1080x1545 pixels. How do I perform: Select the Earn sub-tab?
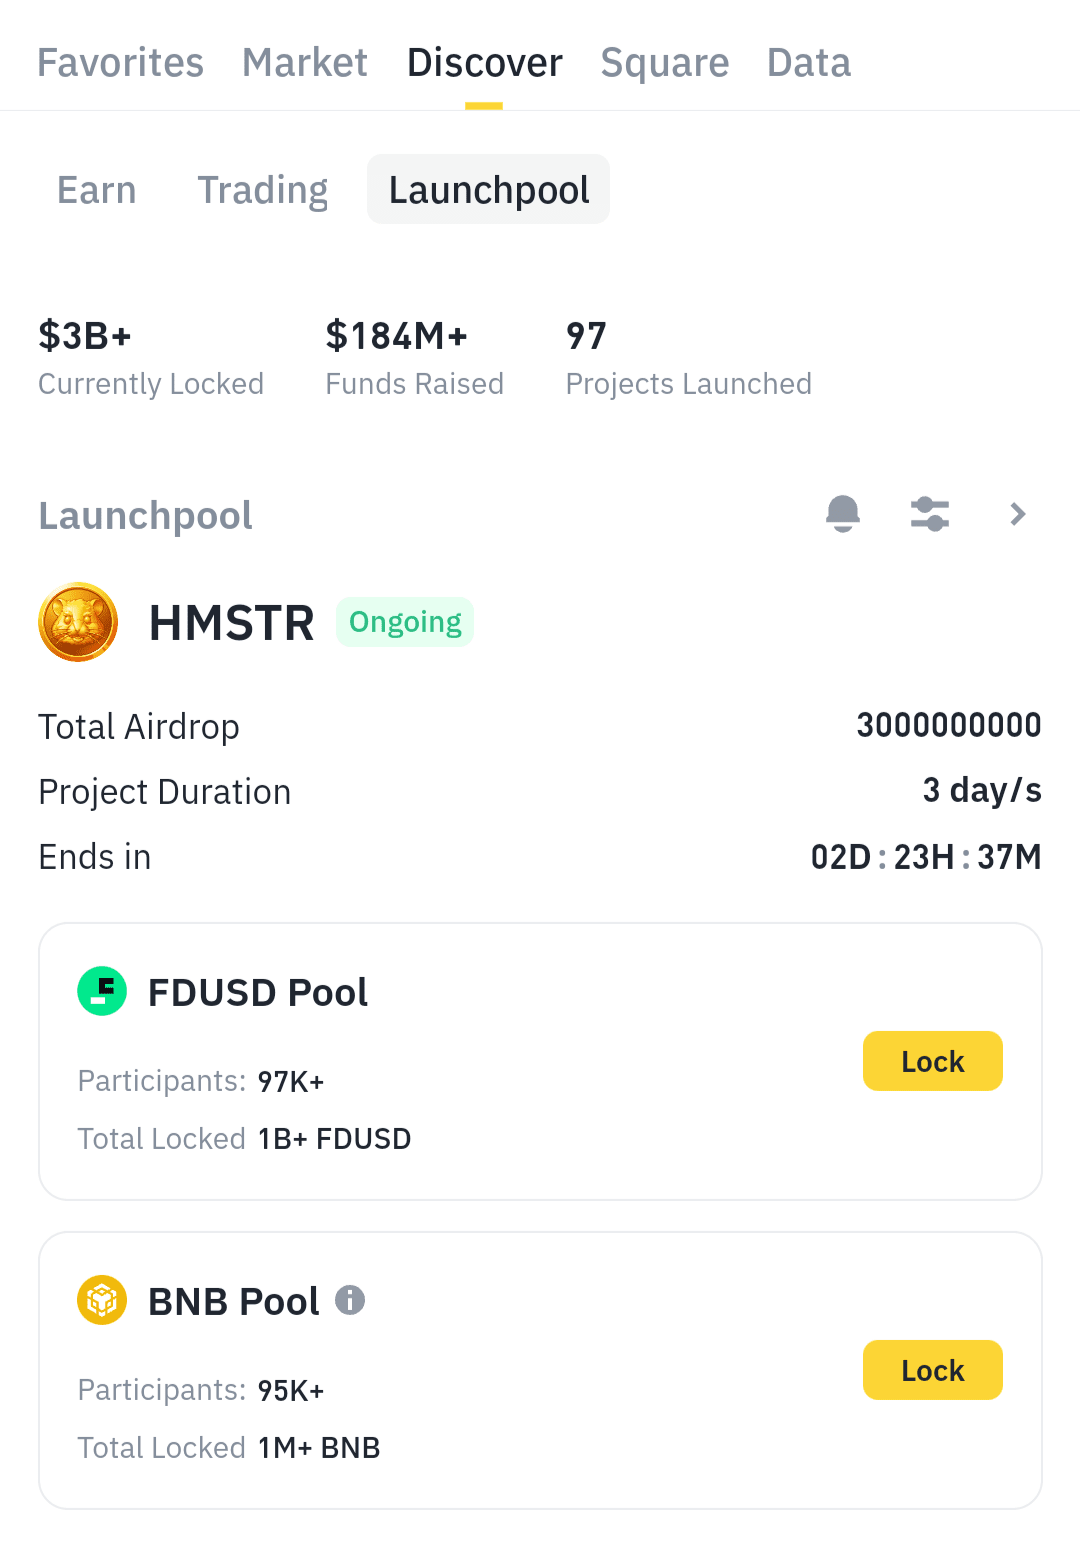(x=97, y=190)
